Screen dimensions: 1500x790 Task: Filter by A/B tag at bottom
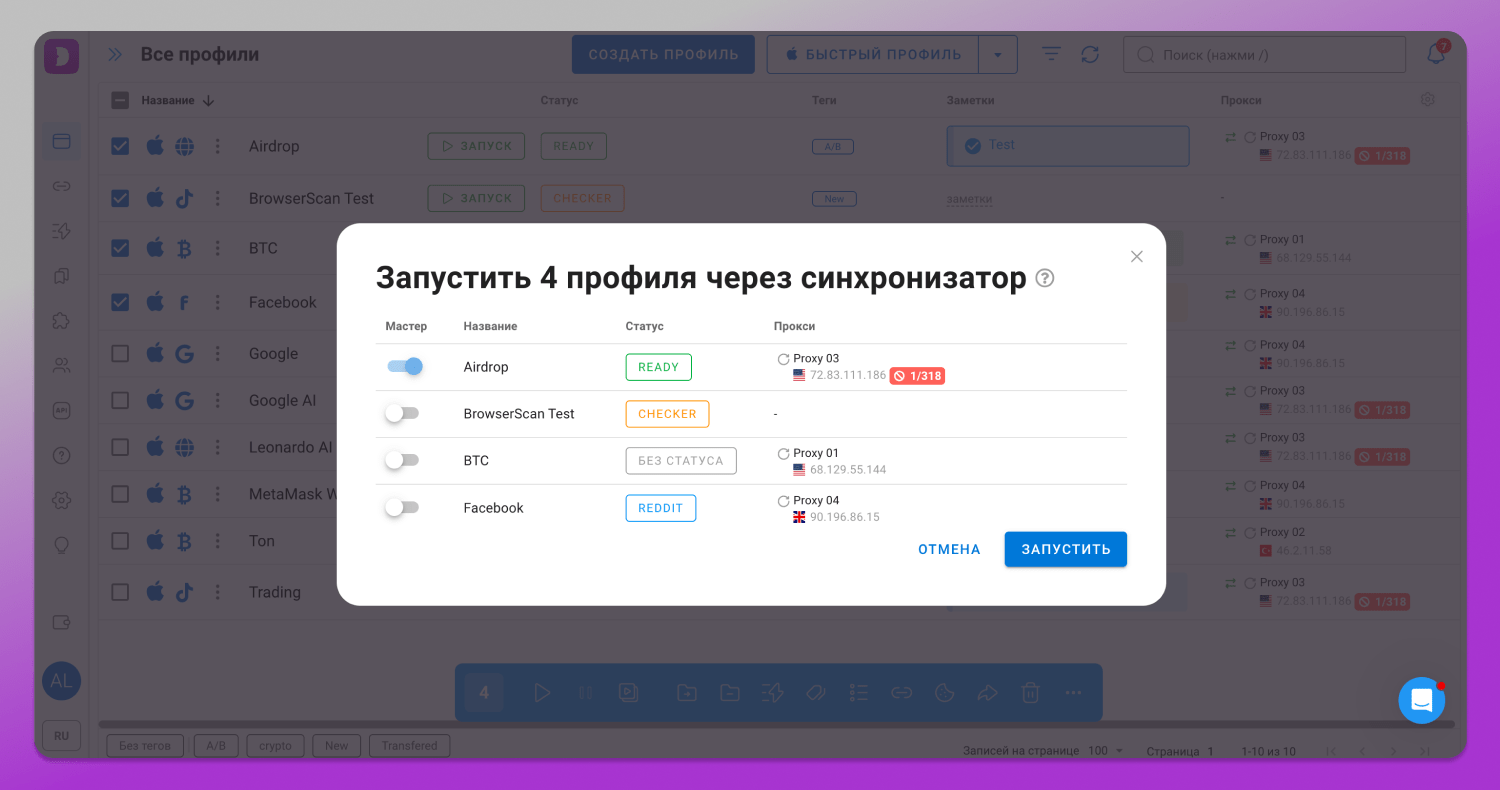(x=215, y=746)
